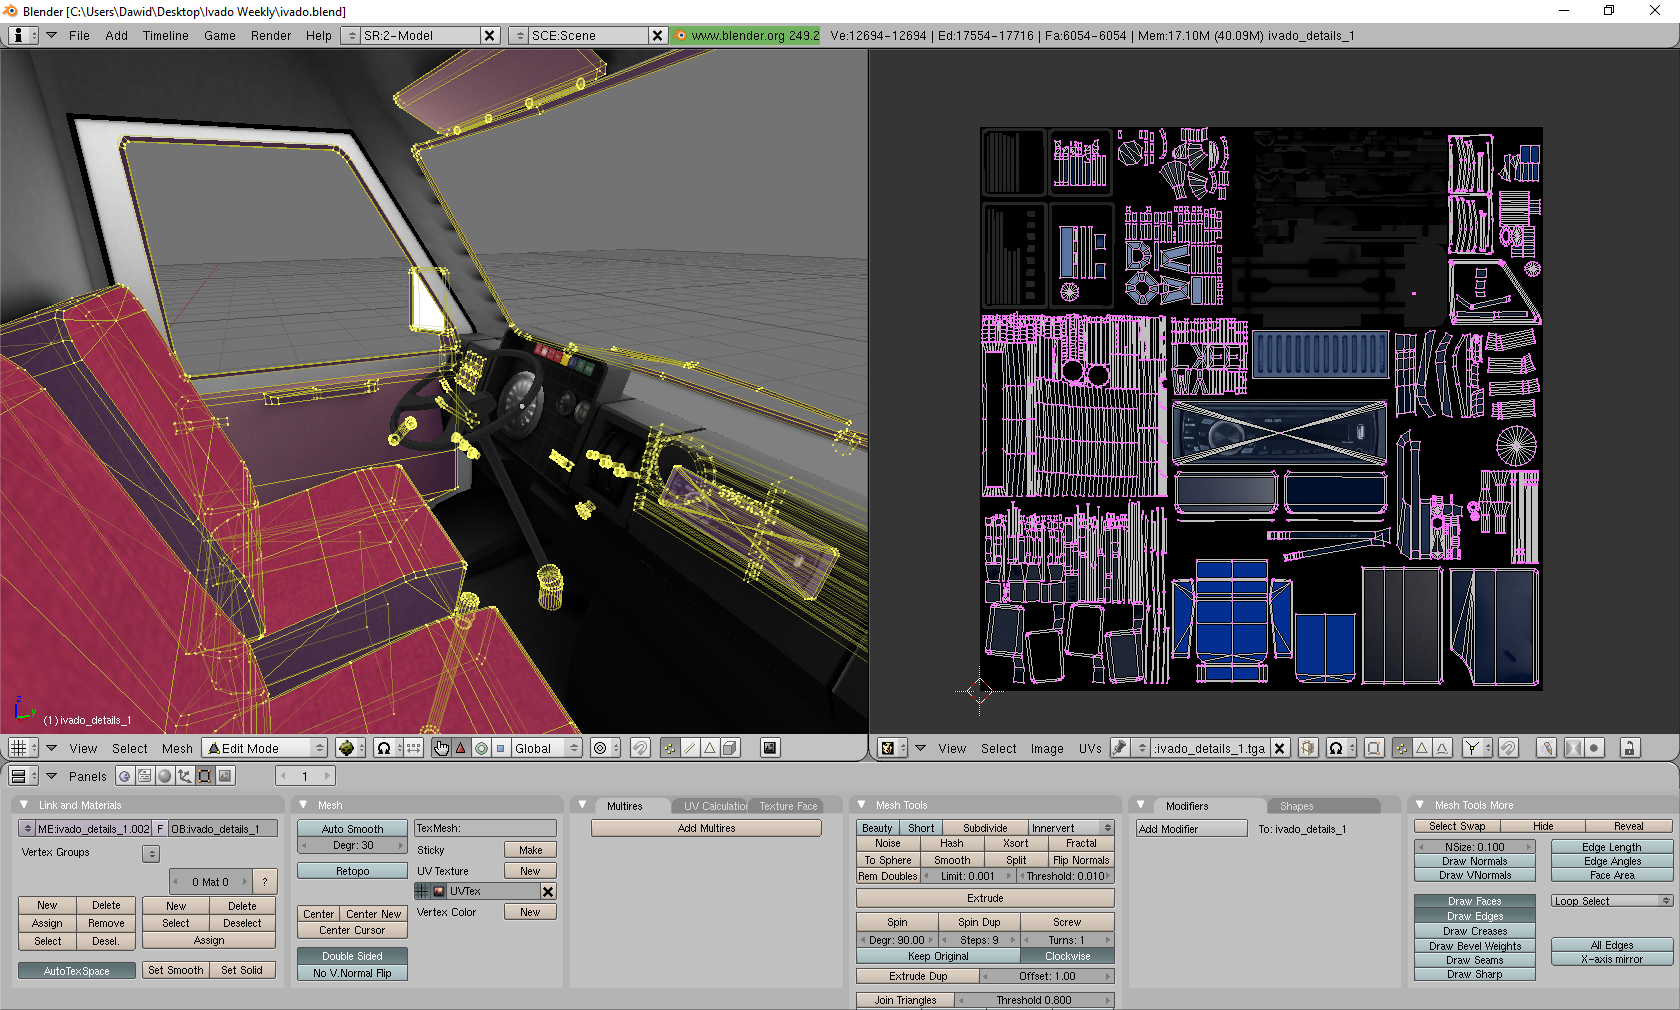This screenshot has height=1010, width=1680.
Task: Open Shading context sphere icon
Action: tap(165, 776)
